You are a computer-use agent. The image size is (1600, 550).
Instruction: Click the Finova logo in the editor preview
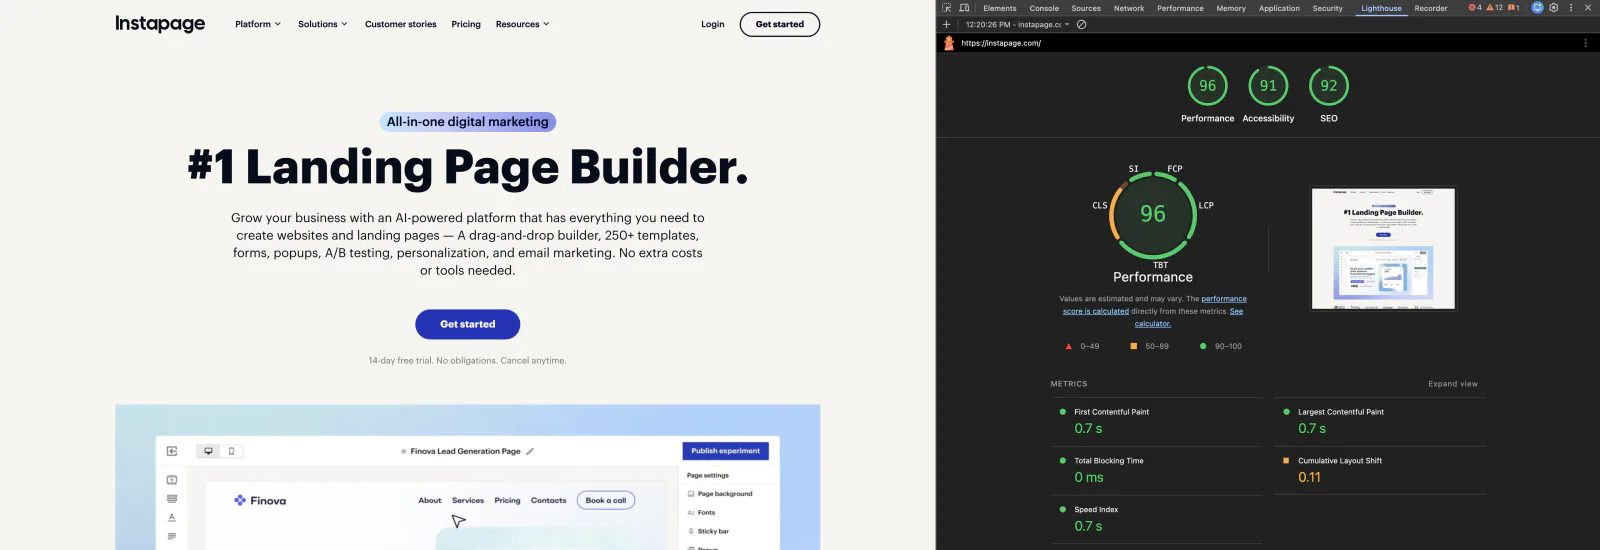260,500
